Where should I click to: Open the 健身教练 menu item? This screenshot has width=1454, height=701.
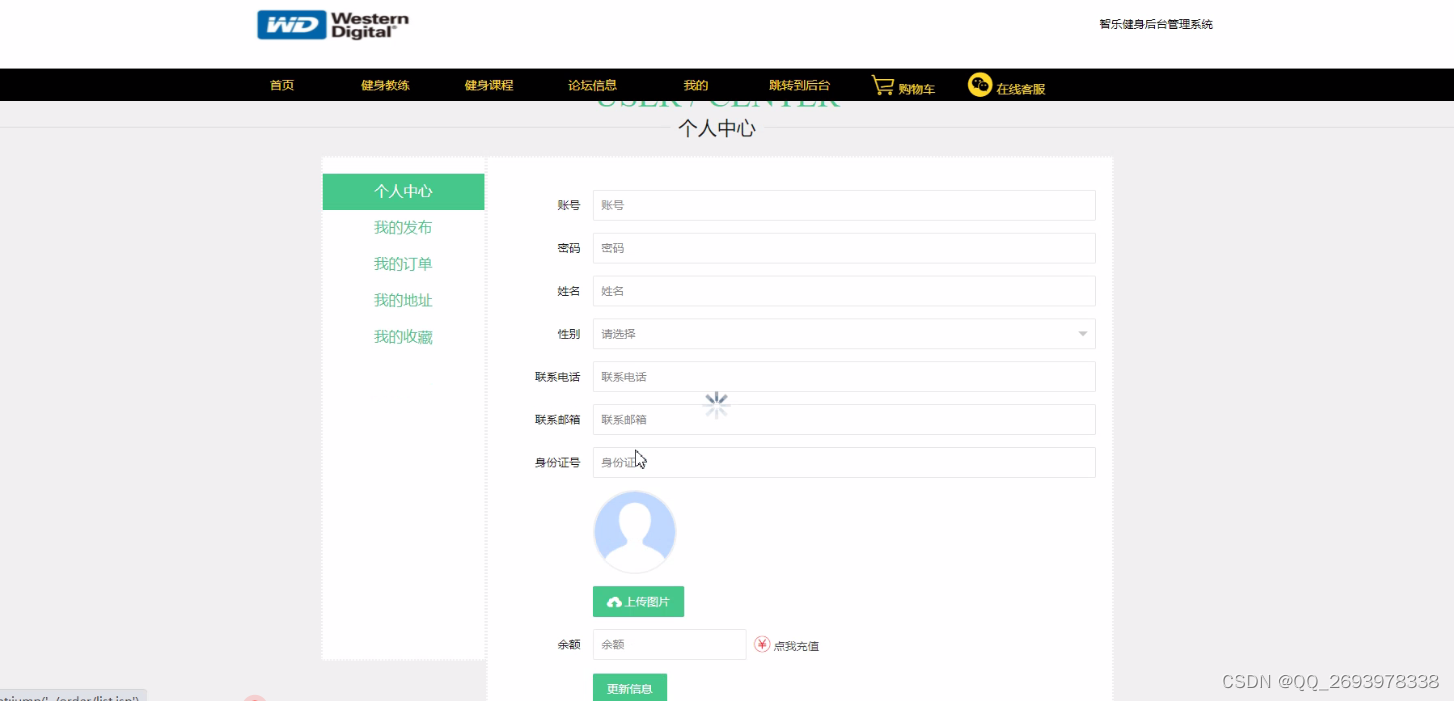(x=385, y=86)
